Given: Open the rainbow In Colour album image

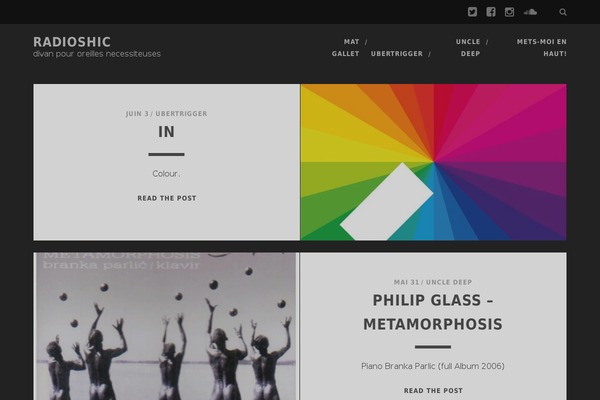Looking at the screenshot, I should (433, 162).
